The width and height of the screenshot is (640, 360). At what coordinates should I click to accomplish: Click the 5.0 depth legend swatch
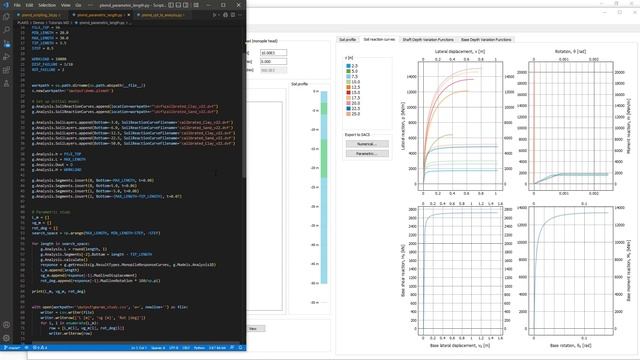[349, 71]
